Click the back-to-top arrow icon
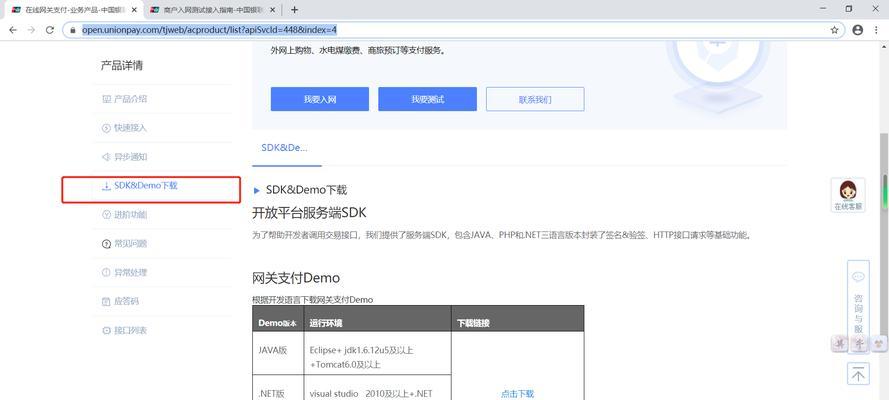Screen dimensions: 889x400 (x=858, y=373)
